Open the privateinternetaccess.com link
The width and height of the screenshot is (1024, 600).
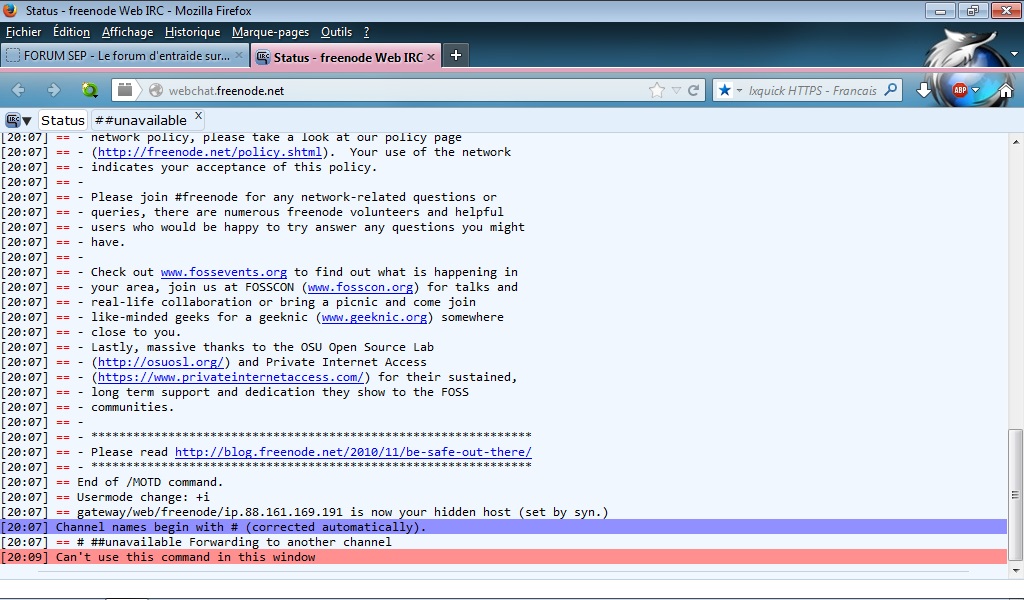231,377
